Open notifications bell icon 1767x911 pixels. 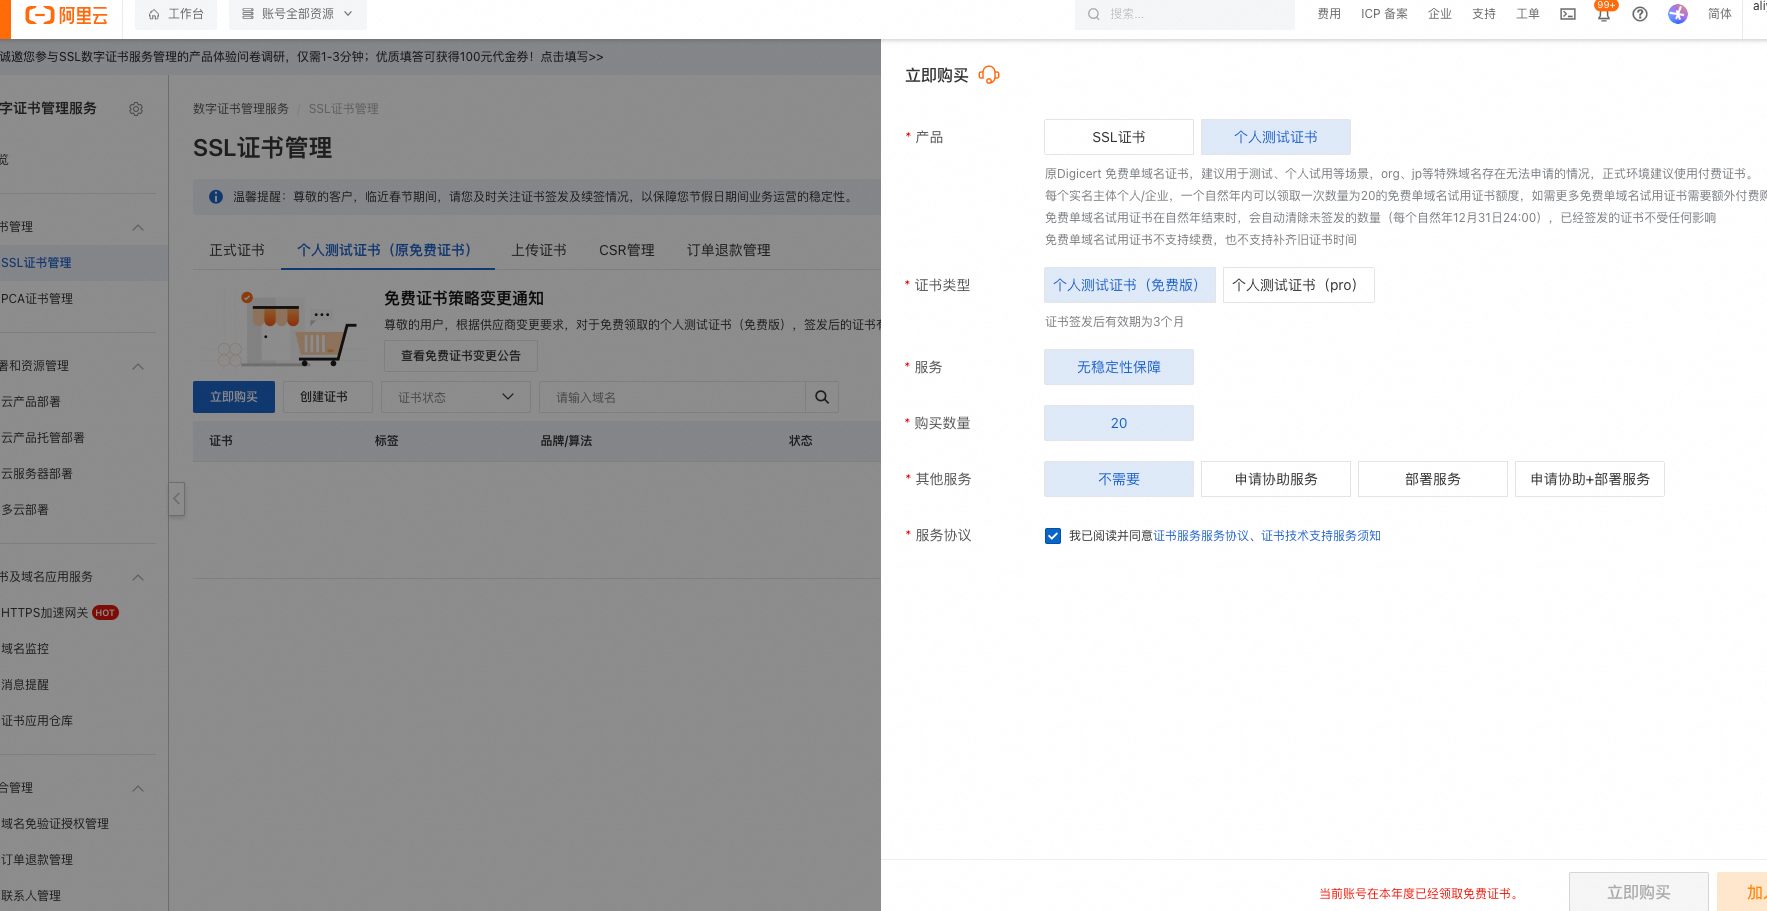(1604, 14)
